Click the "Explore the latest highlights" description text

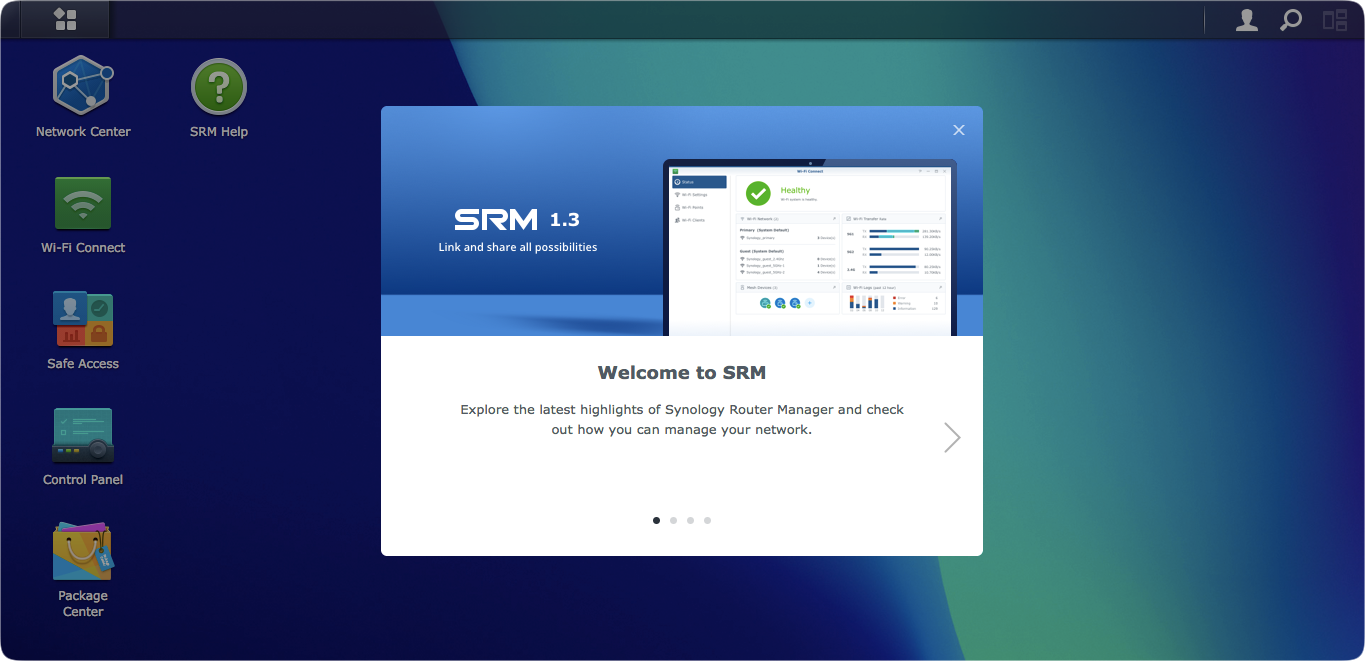click(x=682, y=419)
